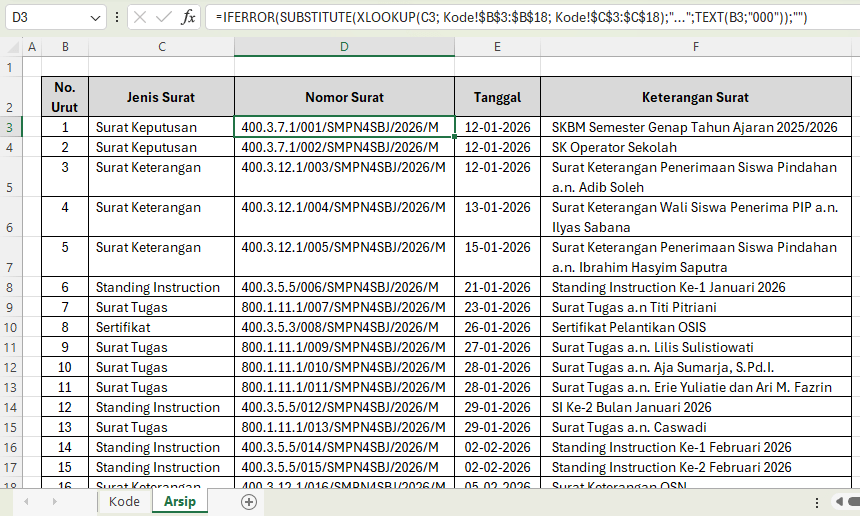This screenshot has width=860, height=516.
Task: Click 'Sertifikat' in Jenis Surat column
Action: tap(161, 327)
